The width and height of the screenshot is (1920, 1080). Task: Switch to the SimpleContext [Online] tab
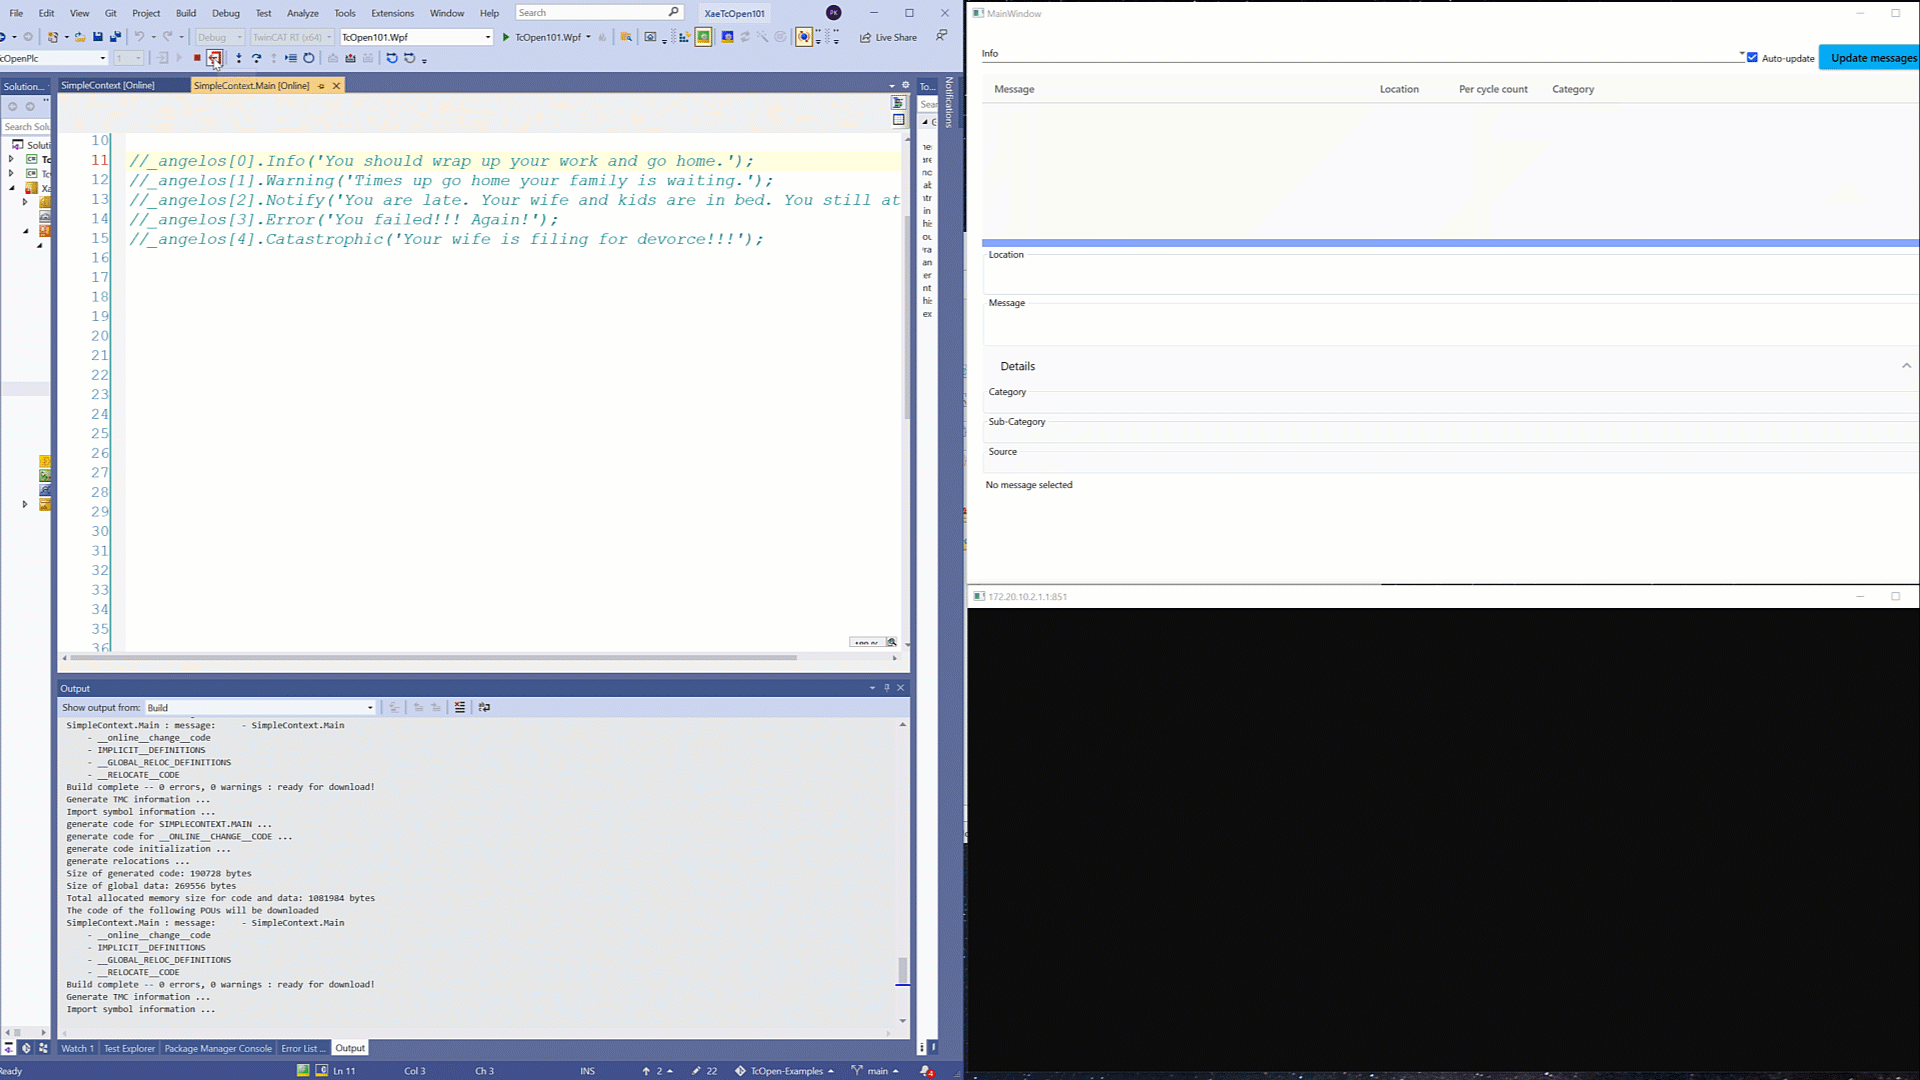[x=108, y=86]
